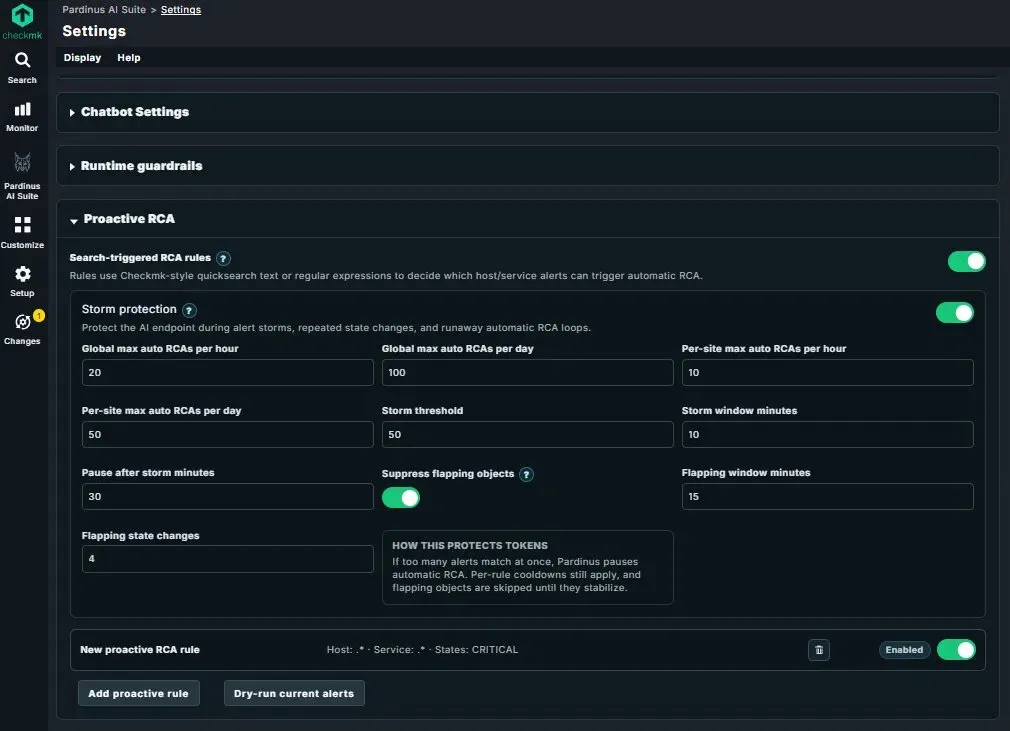
Task: Focus the Storm threshold field
Action: coord(528,434)
